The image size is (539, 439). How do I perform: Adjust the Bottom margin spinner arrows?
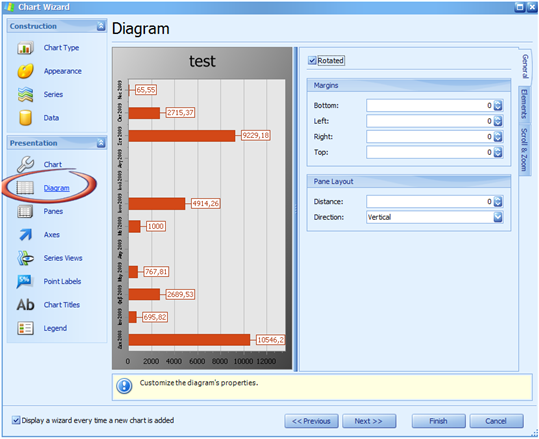pyautogui.click(x=498, y=106)
